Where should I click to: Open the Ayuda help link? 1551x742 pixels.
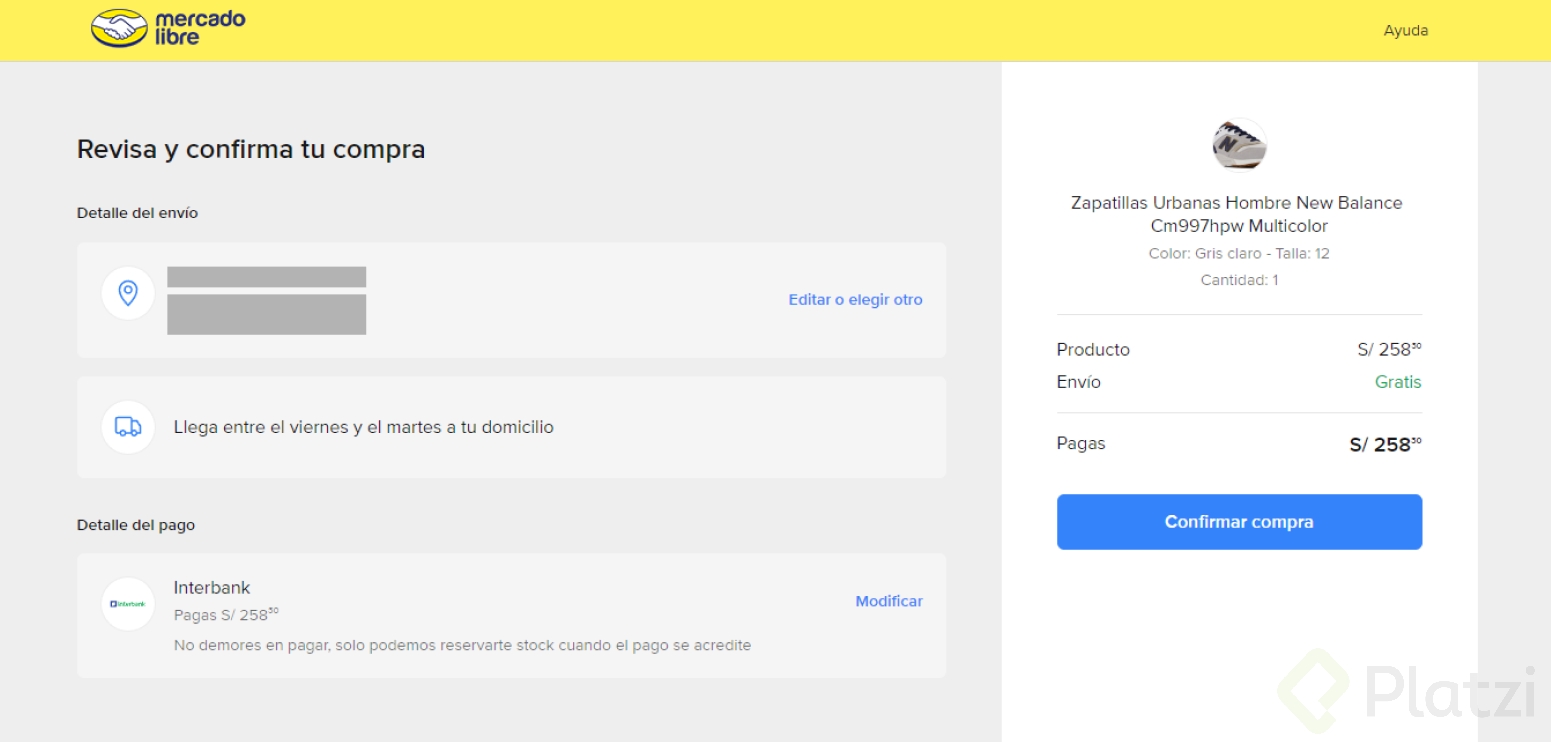tap(1405, 30)
